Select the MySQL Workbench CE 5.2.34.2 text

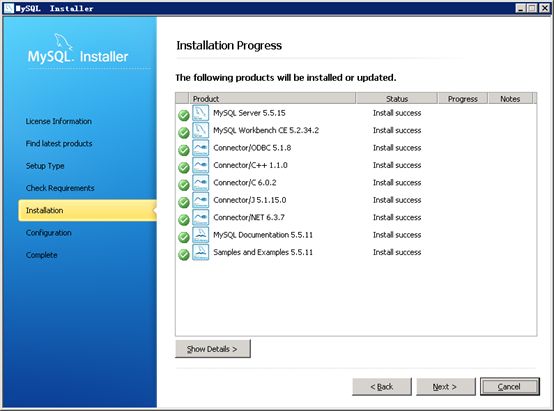coord(266,130)
